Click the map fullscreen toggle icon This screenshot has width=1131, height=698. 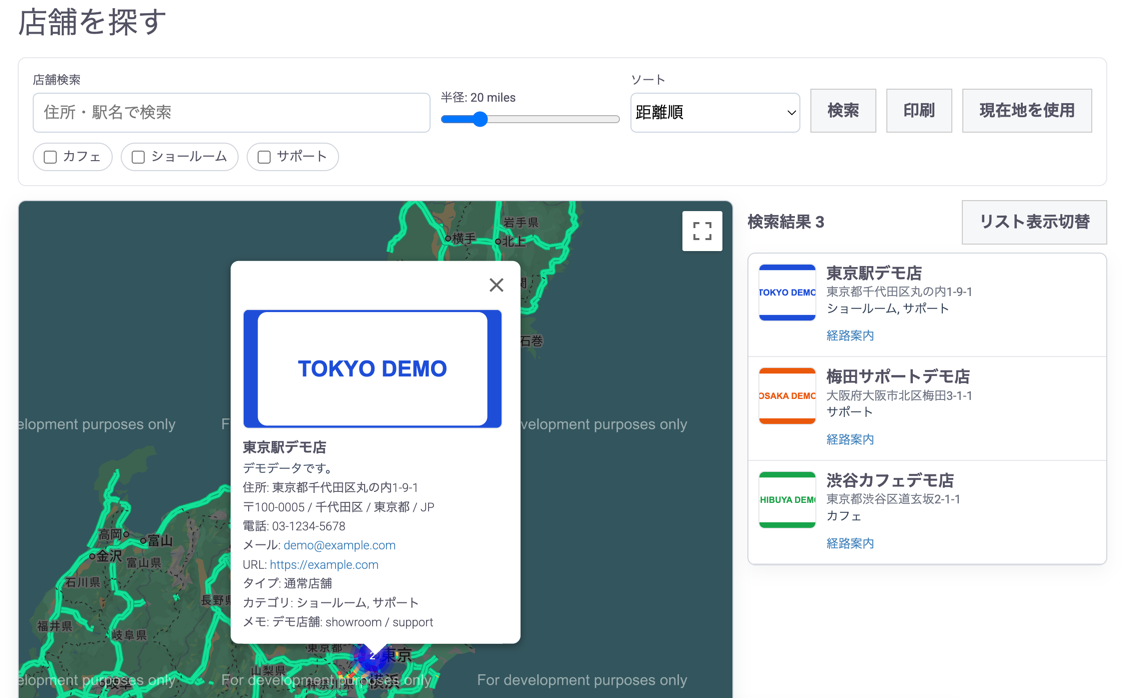click(702, 231)
